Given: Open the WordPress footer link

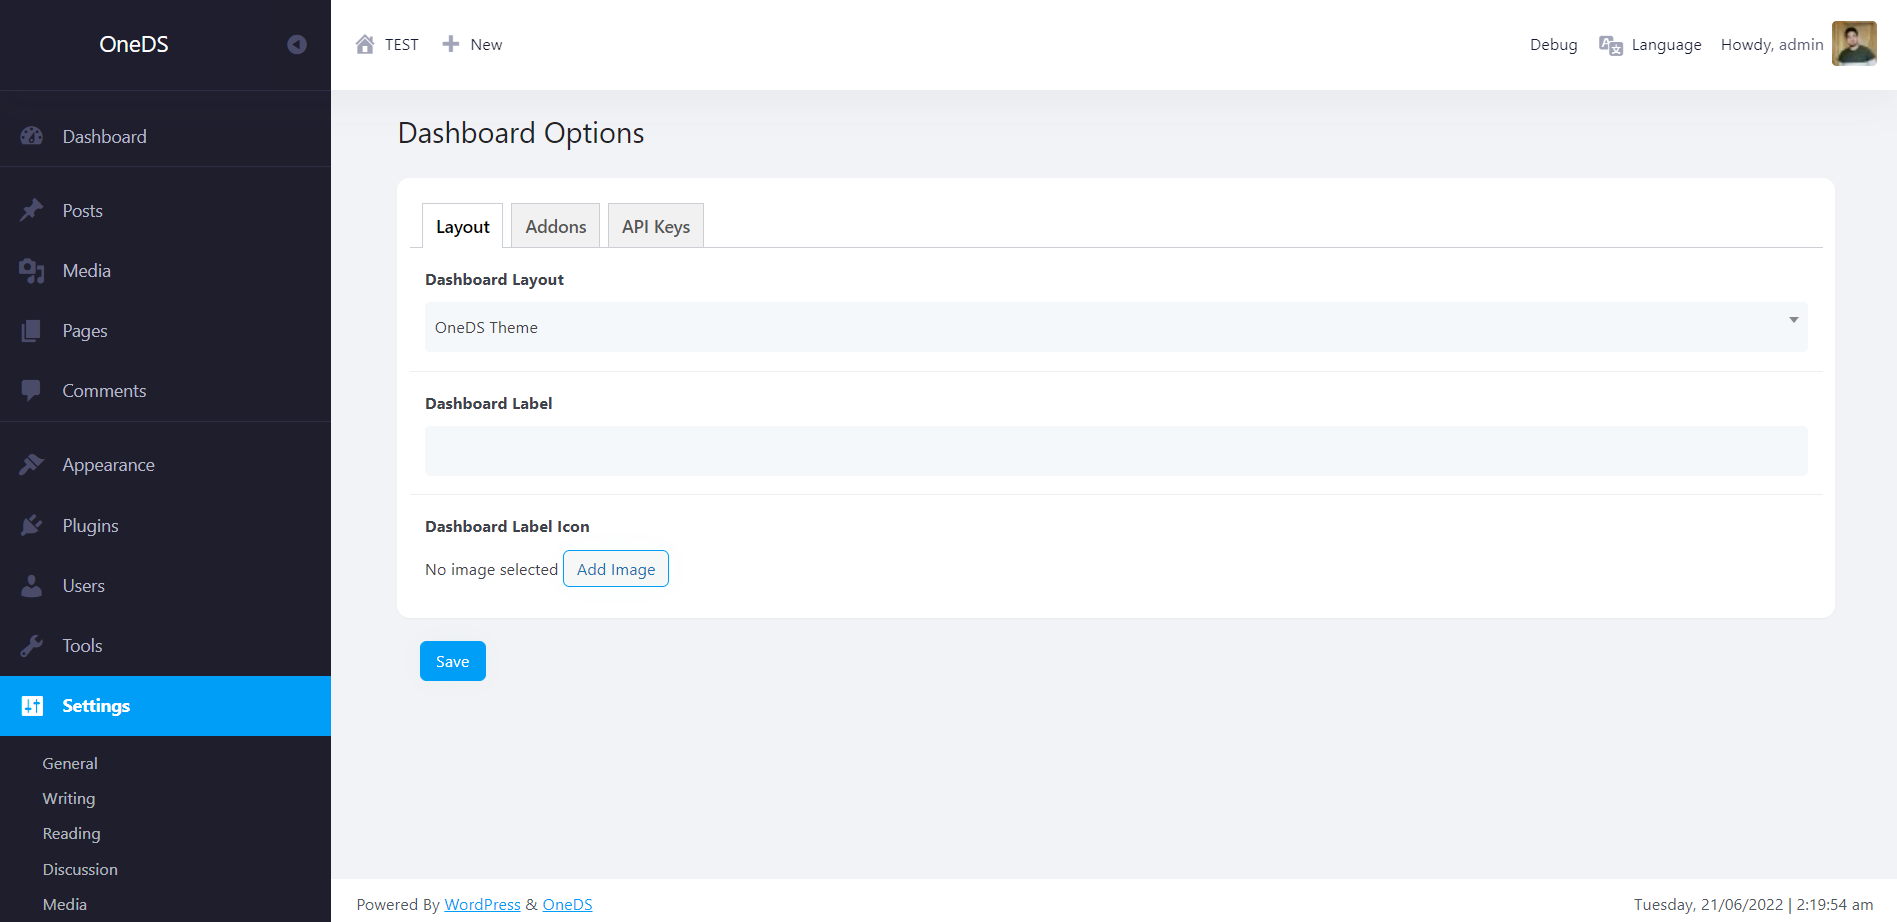Looking at the screenshot, I should pyautogui.click(x=482, y=904).
